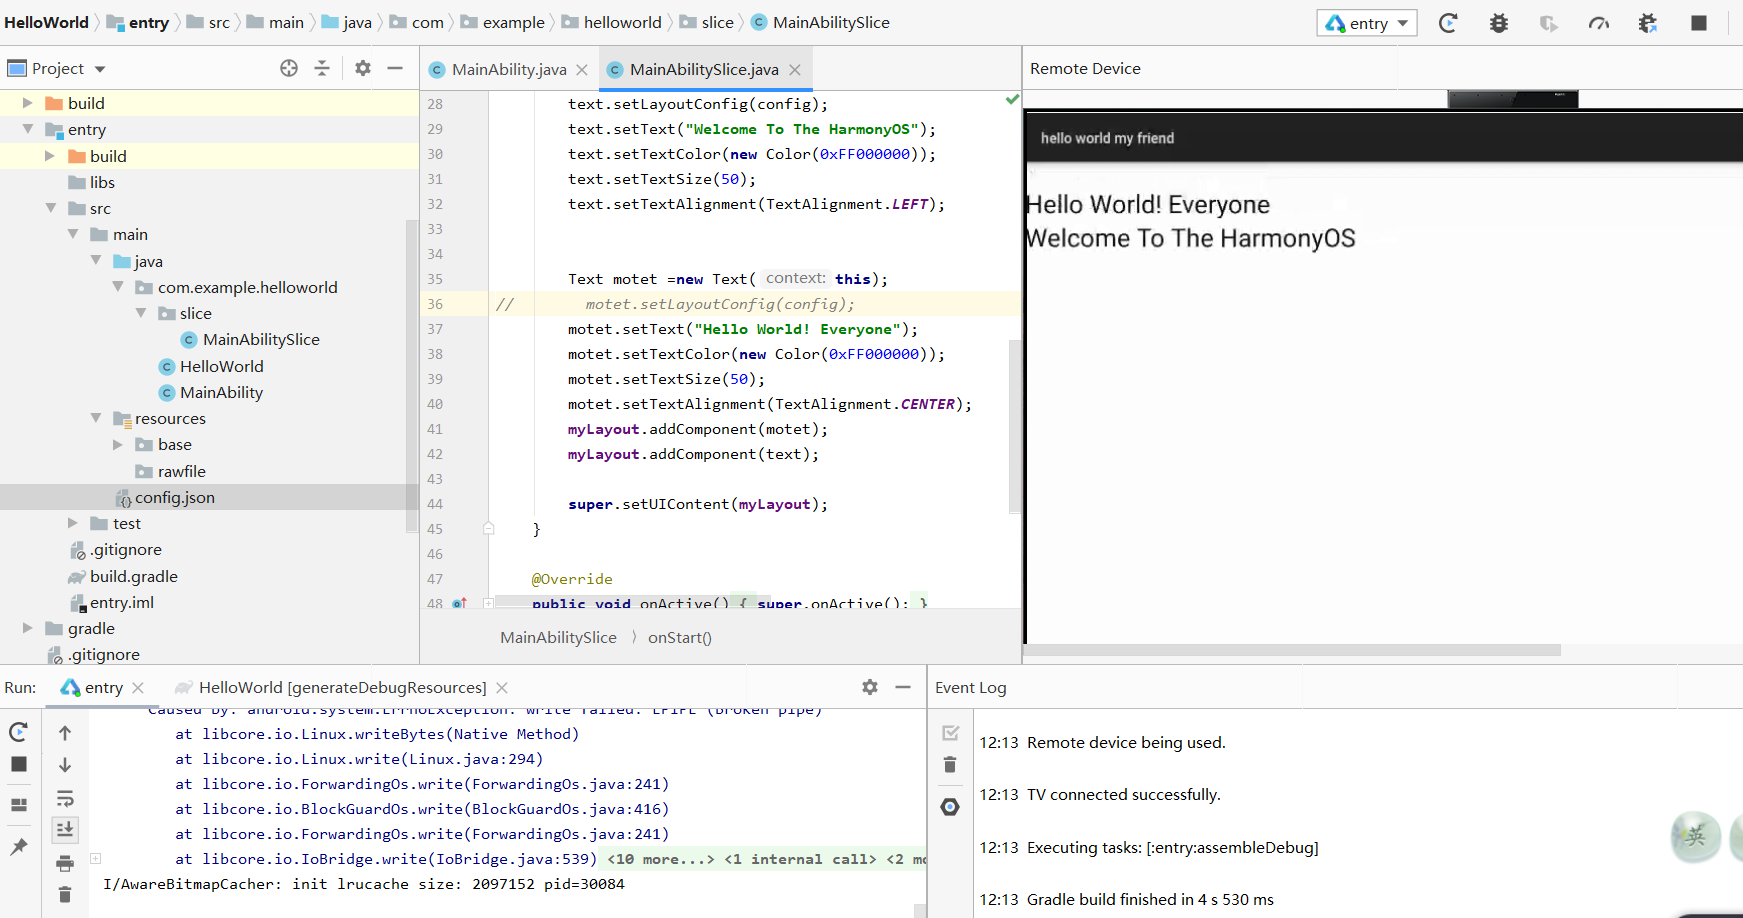The image size is (1743, 918).
Task: Select the HelloWorld class in project tree
Action: (x=221, y=366)
